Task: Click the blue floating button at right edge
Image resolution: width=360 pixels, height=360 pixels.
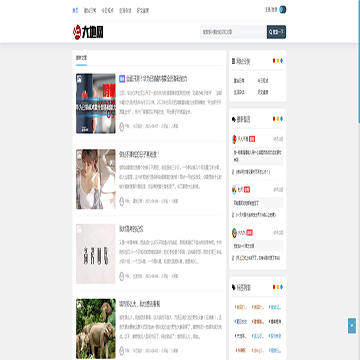Action: click(x=352, y=326)
